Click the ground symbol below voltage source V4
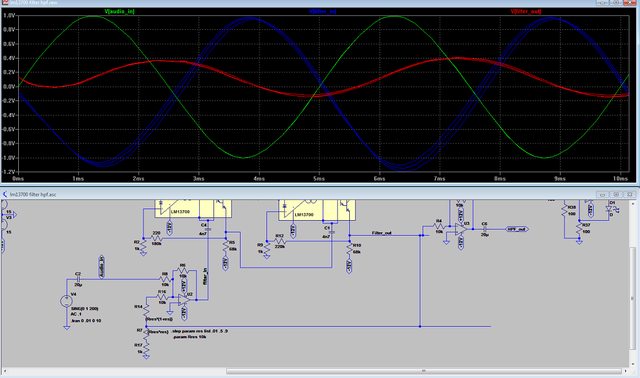The width and height of the screenshot is (640, 378). (67, 327)
